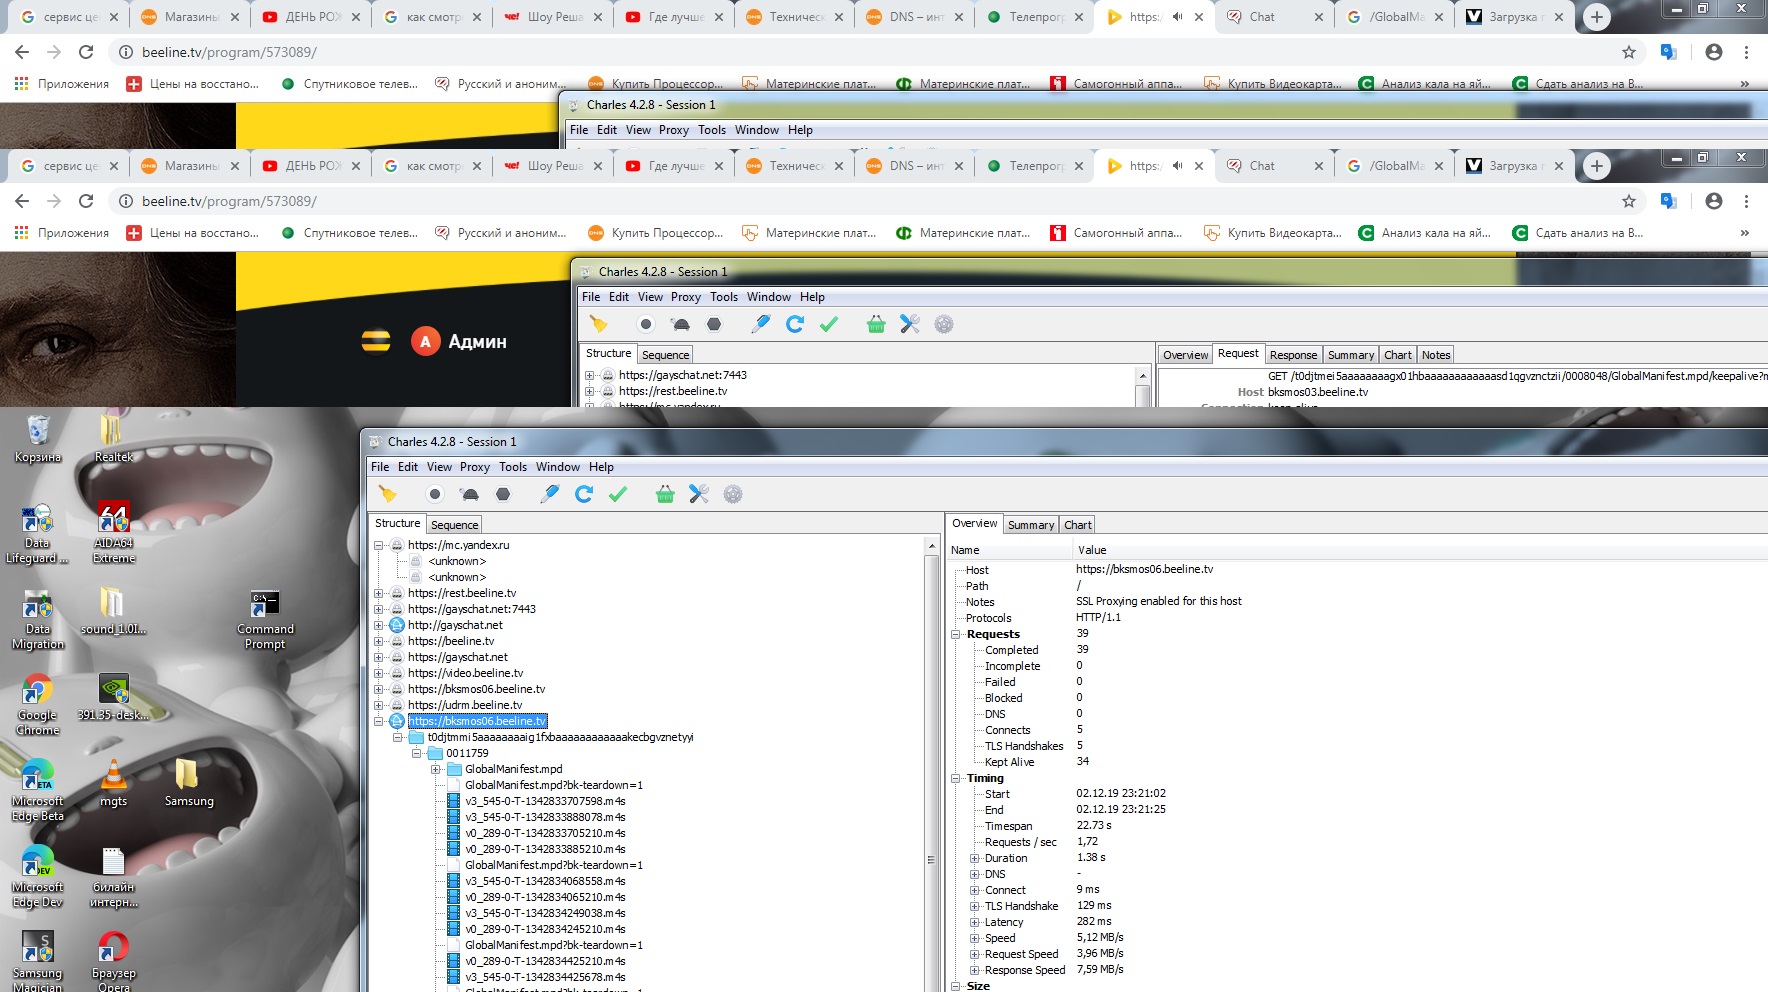Open the Realtek folder on the desktop
The height and width of the screenshot is (992, 1768).
(113, 439)
